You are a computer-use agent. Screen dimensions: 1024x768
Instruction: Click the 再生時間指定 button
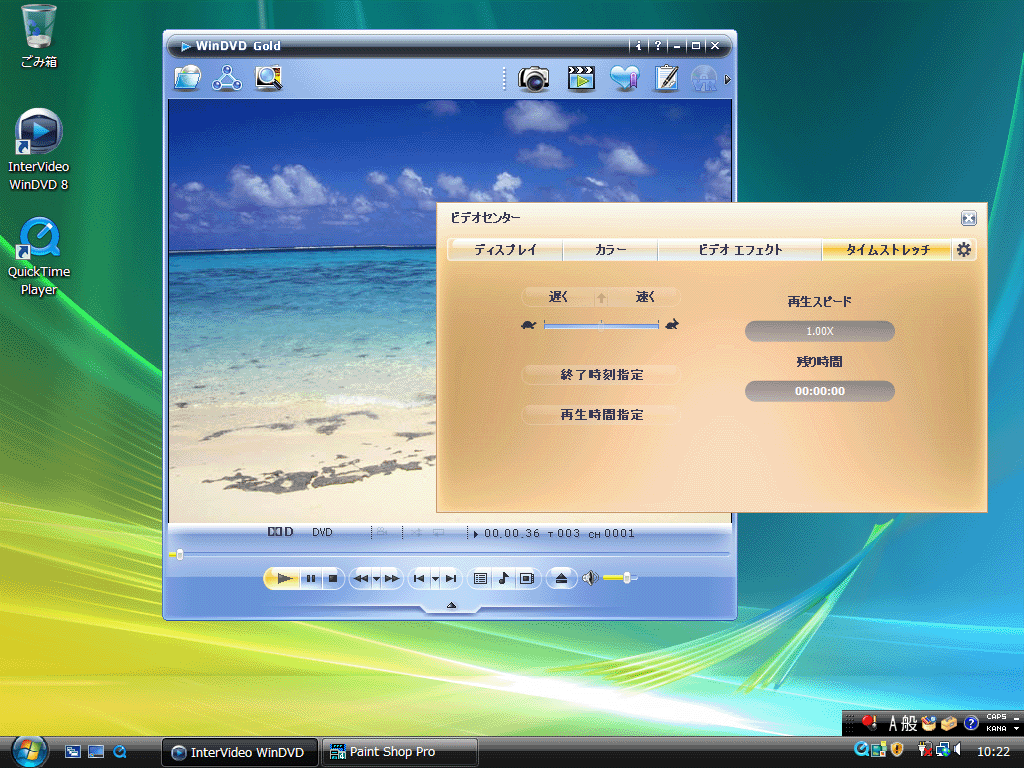[601, 415]
